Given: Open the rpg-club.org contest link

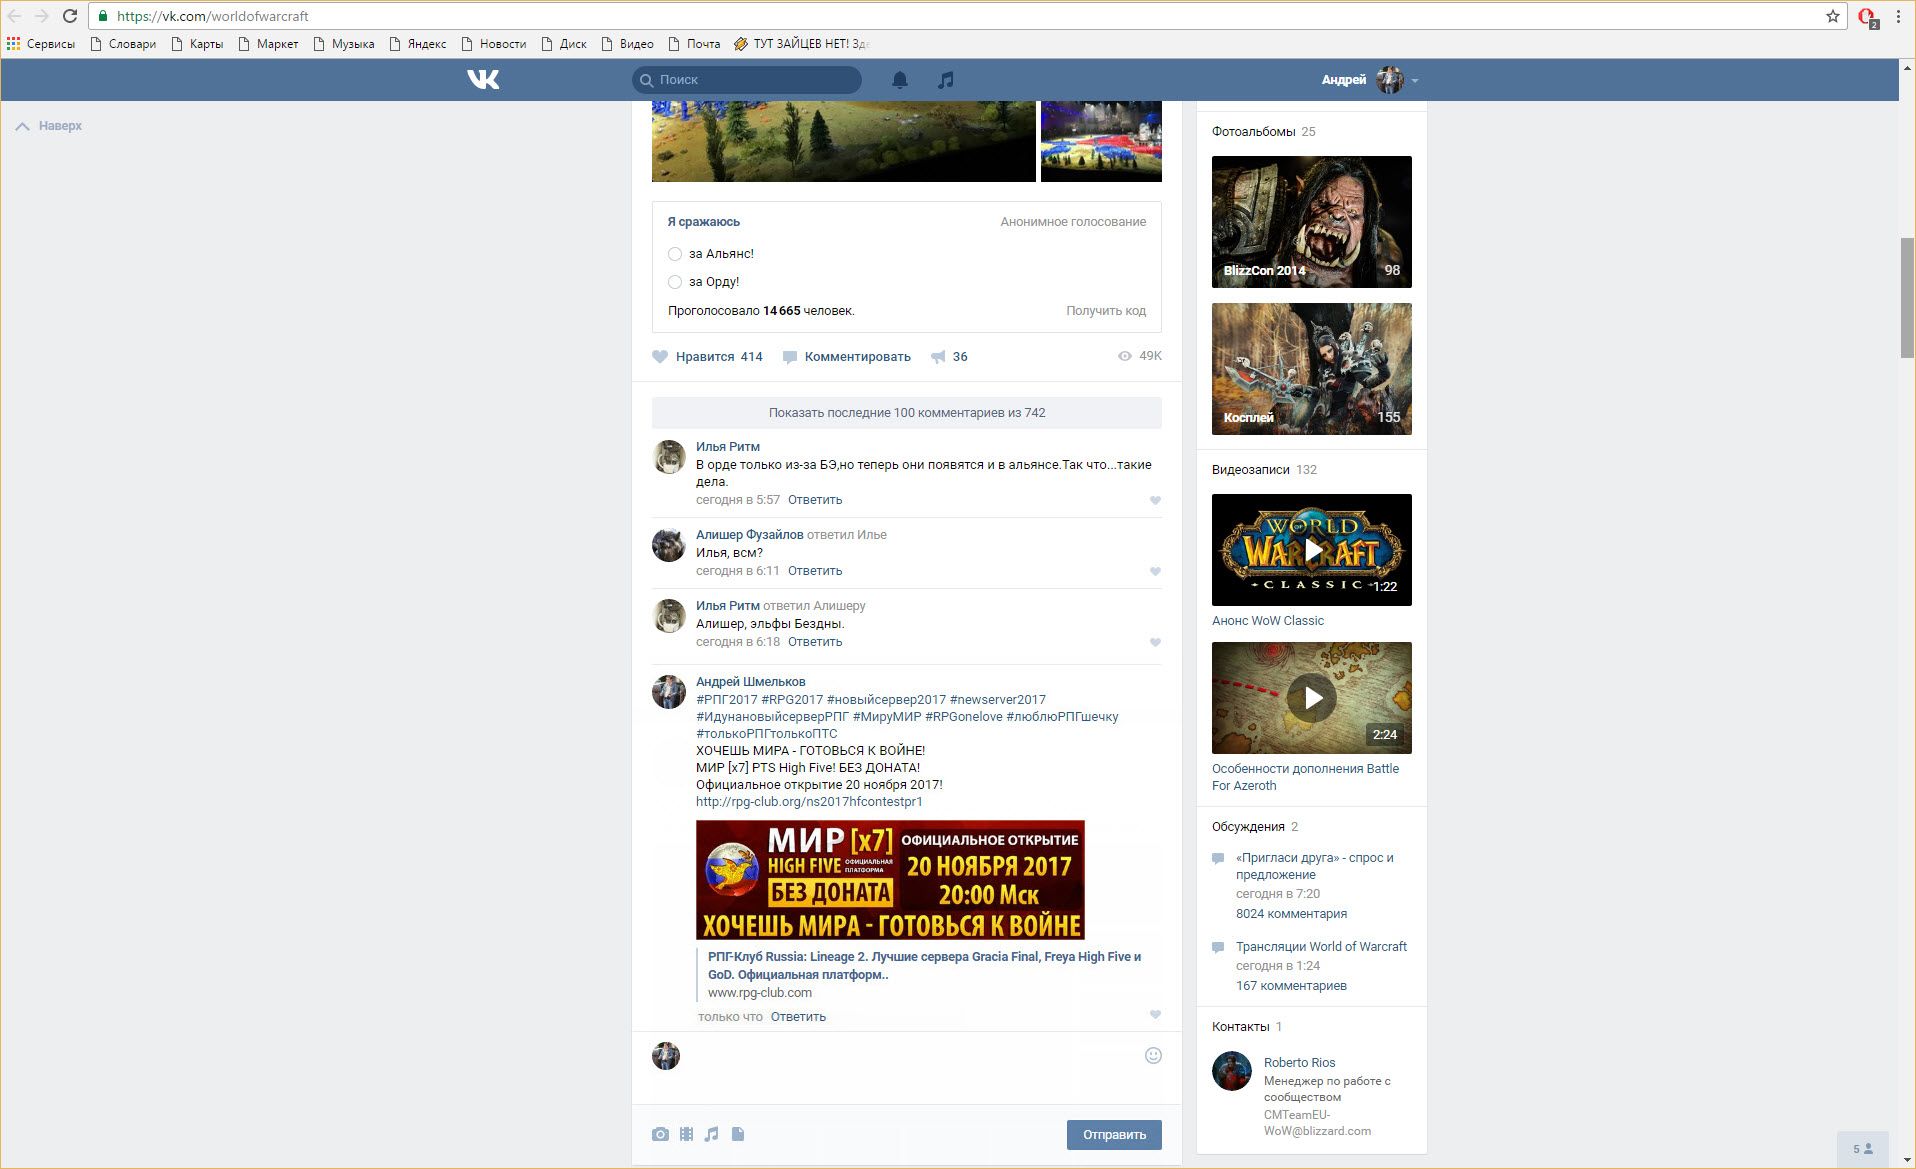Looking at the screenshot, I should click(x=809, y=802).
